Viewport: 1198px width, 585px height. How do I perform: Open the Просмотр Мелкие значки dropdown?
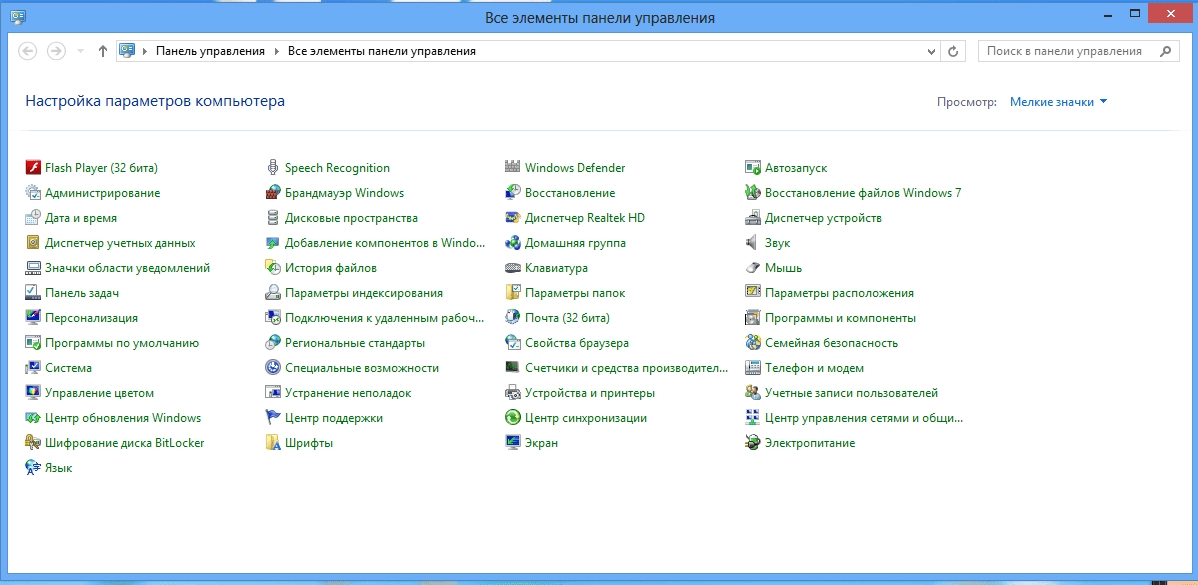pyautogui.click(x=1058, y=102)
